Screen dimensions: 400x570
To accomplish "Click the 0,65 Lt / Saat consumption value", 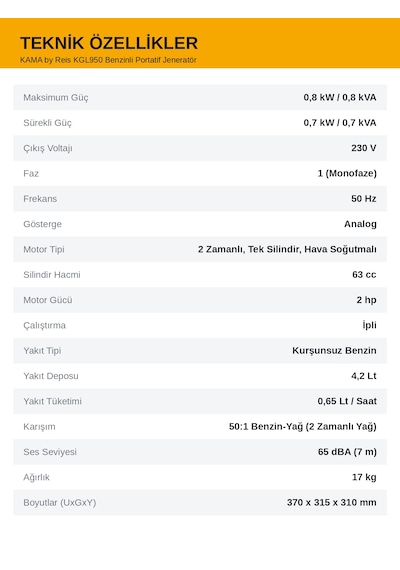I will click(x=347, y=401).
